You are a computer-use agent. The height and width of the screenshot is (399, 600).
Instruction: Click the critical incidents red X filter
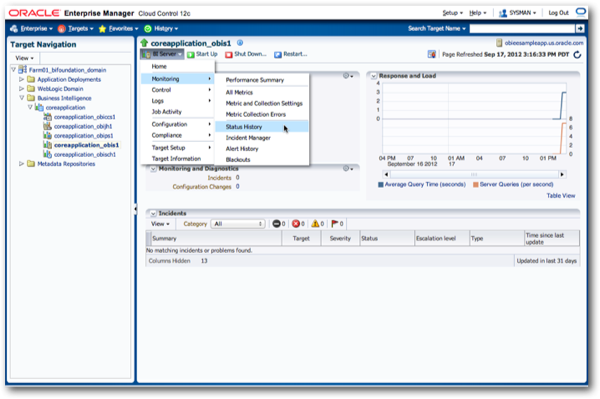click(296, 224)
